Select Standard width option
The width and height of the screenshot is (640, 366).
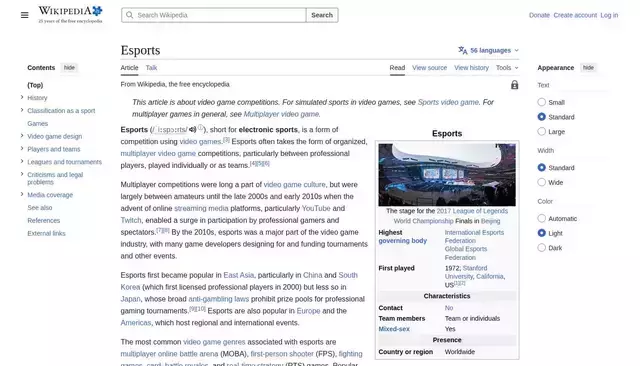(542, 168)
